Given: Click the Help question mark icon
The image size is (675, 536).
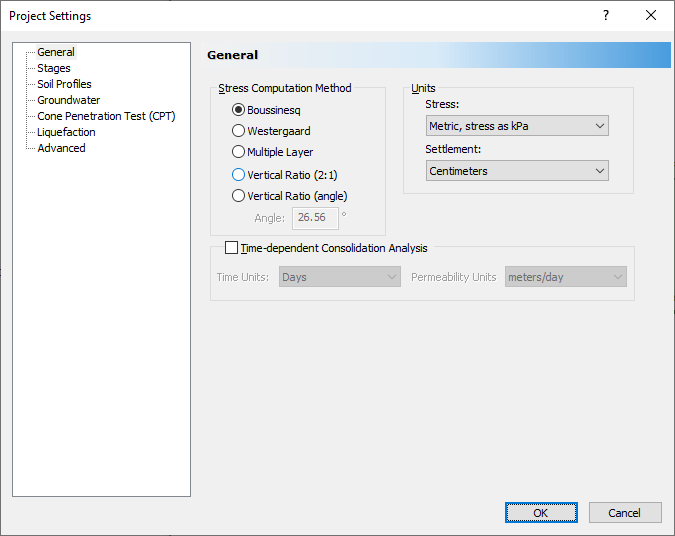Looking at the screenshot, I should 605,16.
